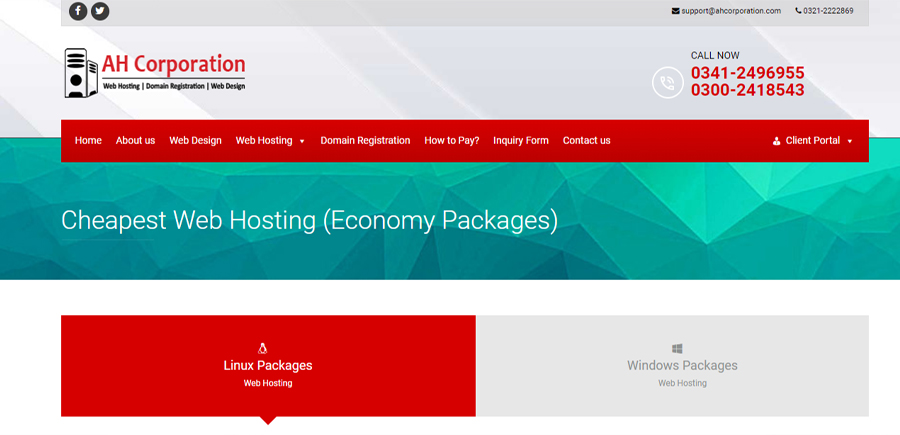Open the Inquiry Form page
The width and height of the screenshot is (900, 435).
click(521, 141)
